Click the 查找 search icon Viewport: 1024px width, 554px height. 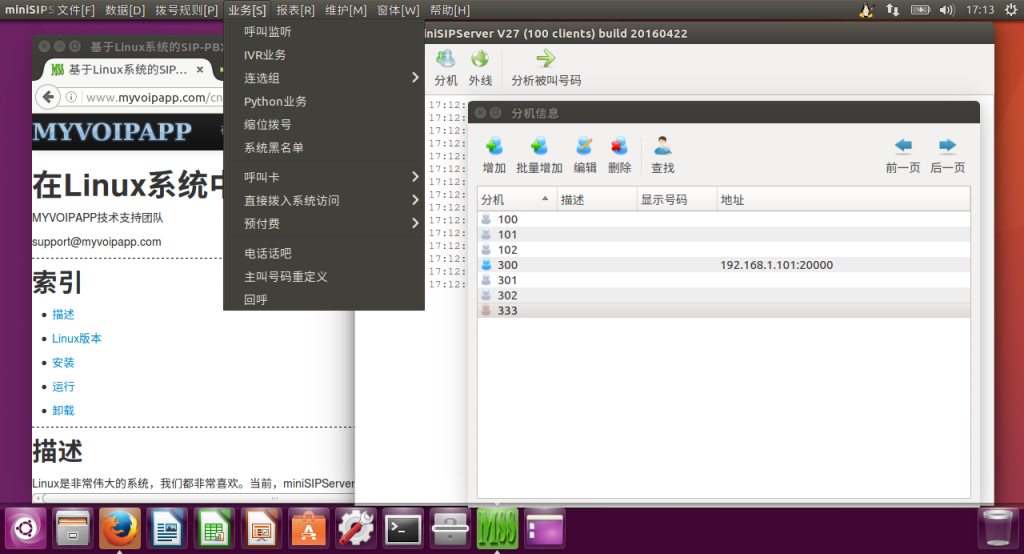coord(662,147)
